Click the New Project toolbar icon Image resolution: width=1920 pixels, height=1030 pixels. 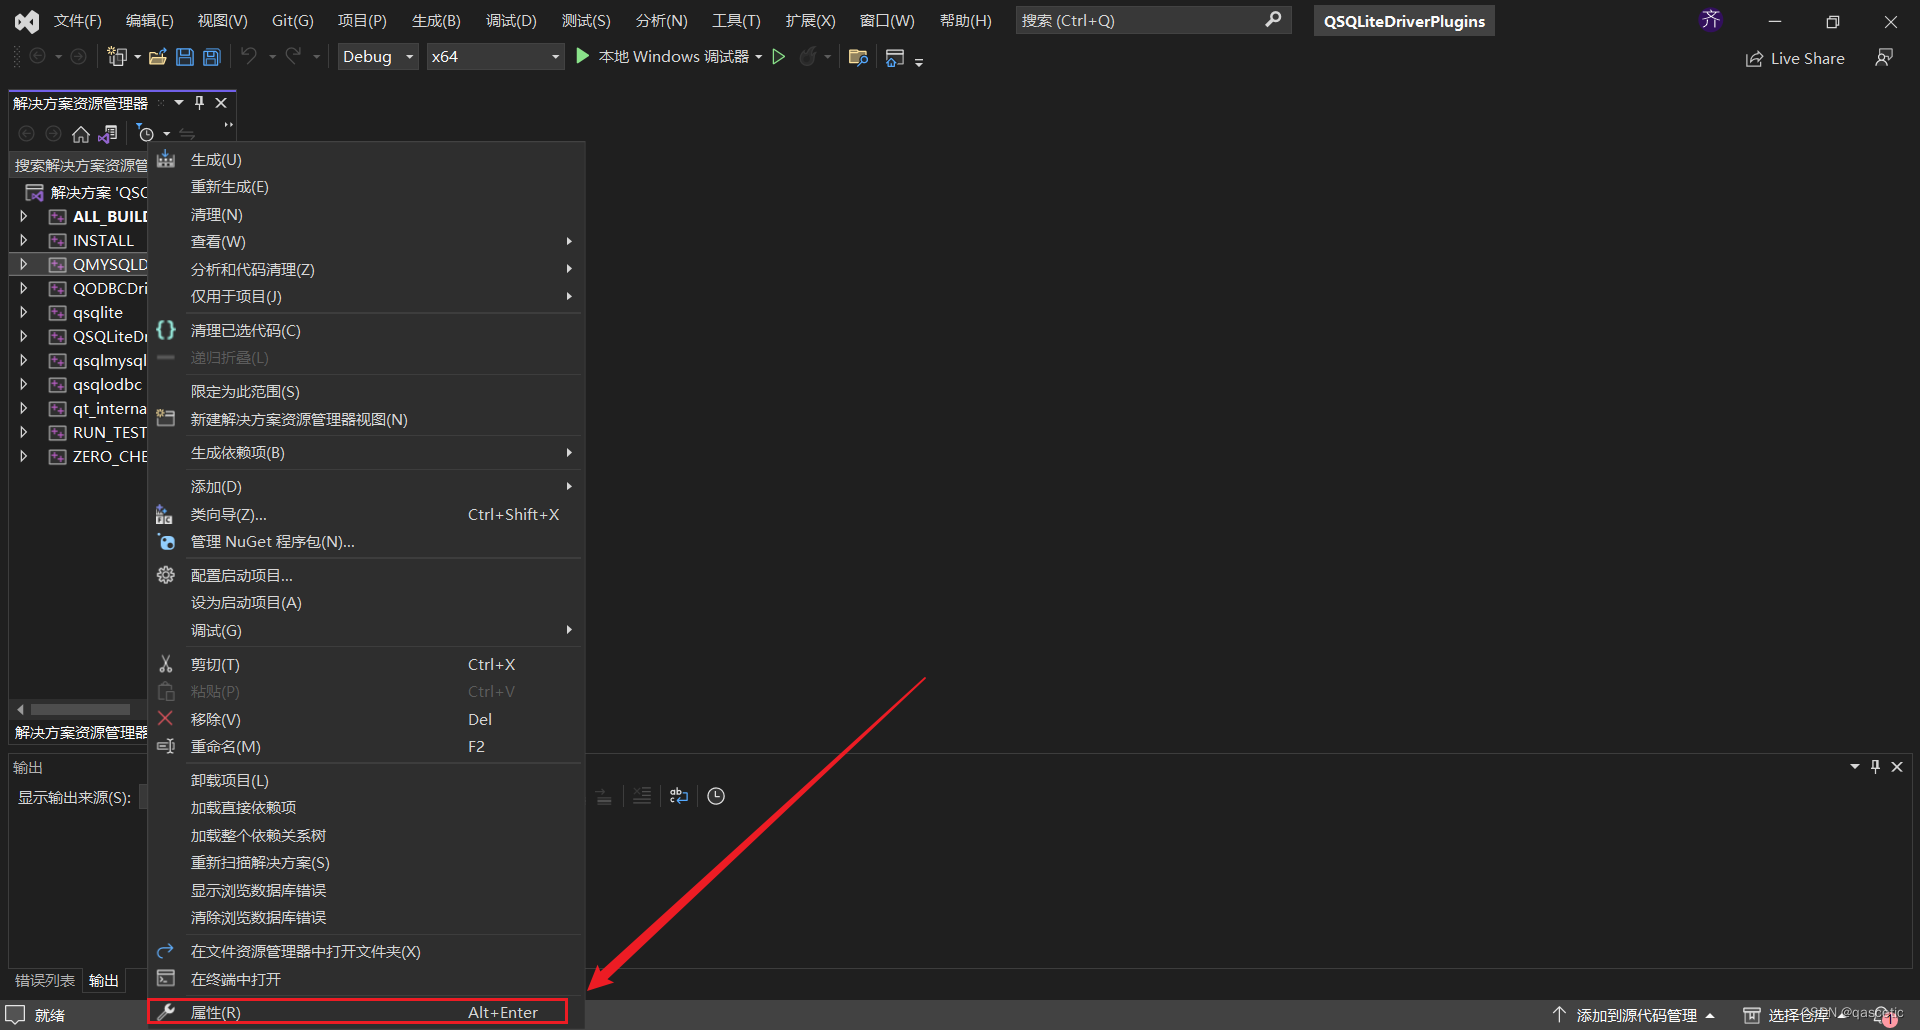[x=117, y=57]
